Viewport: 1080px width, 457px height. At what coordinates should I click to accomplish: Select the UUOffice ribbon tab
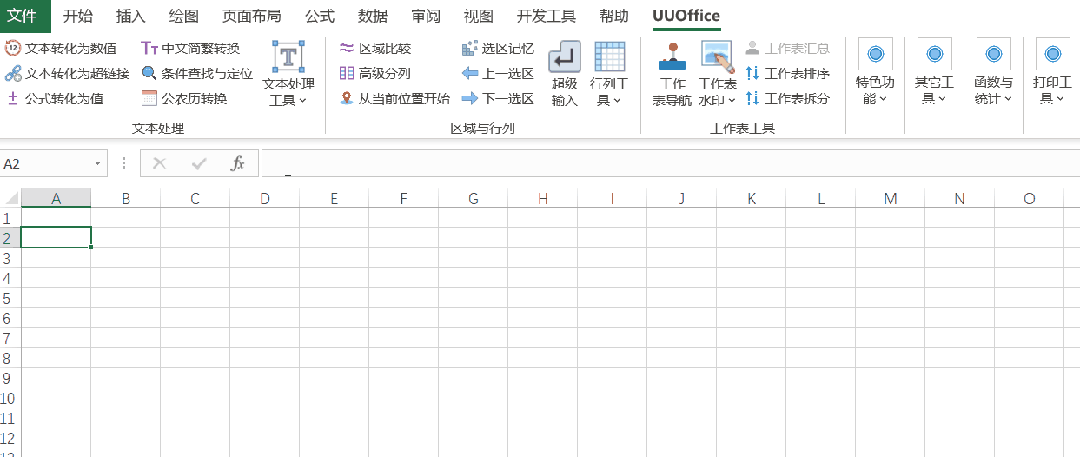pos(686,17)
